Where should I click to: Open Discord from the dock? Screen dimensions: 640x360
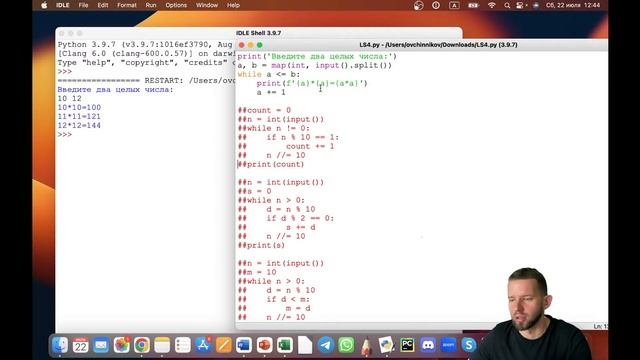coord(427,345)
